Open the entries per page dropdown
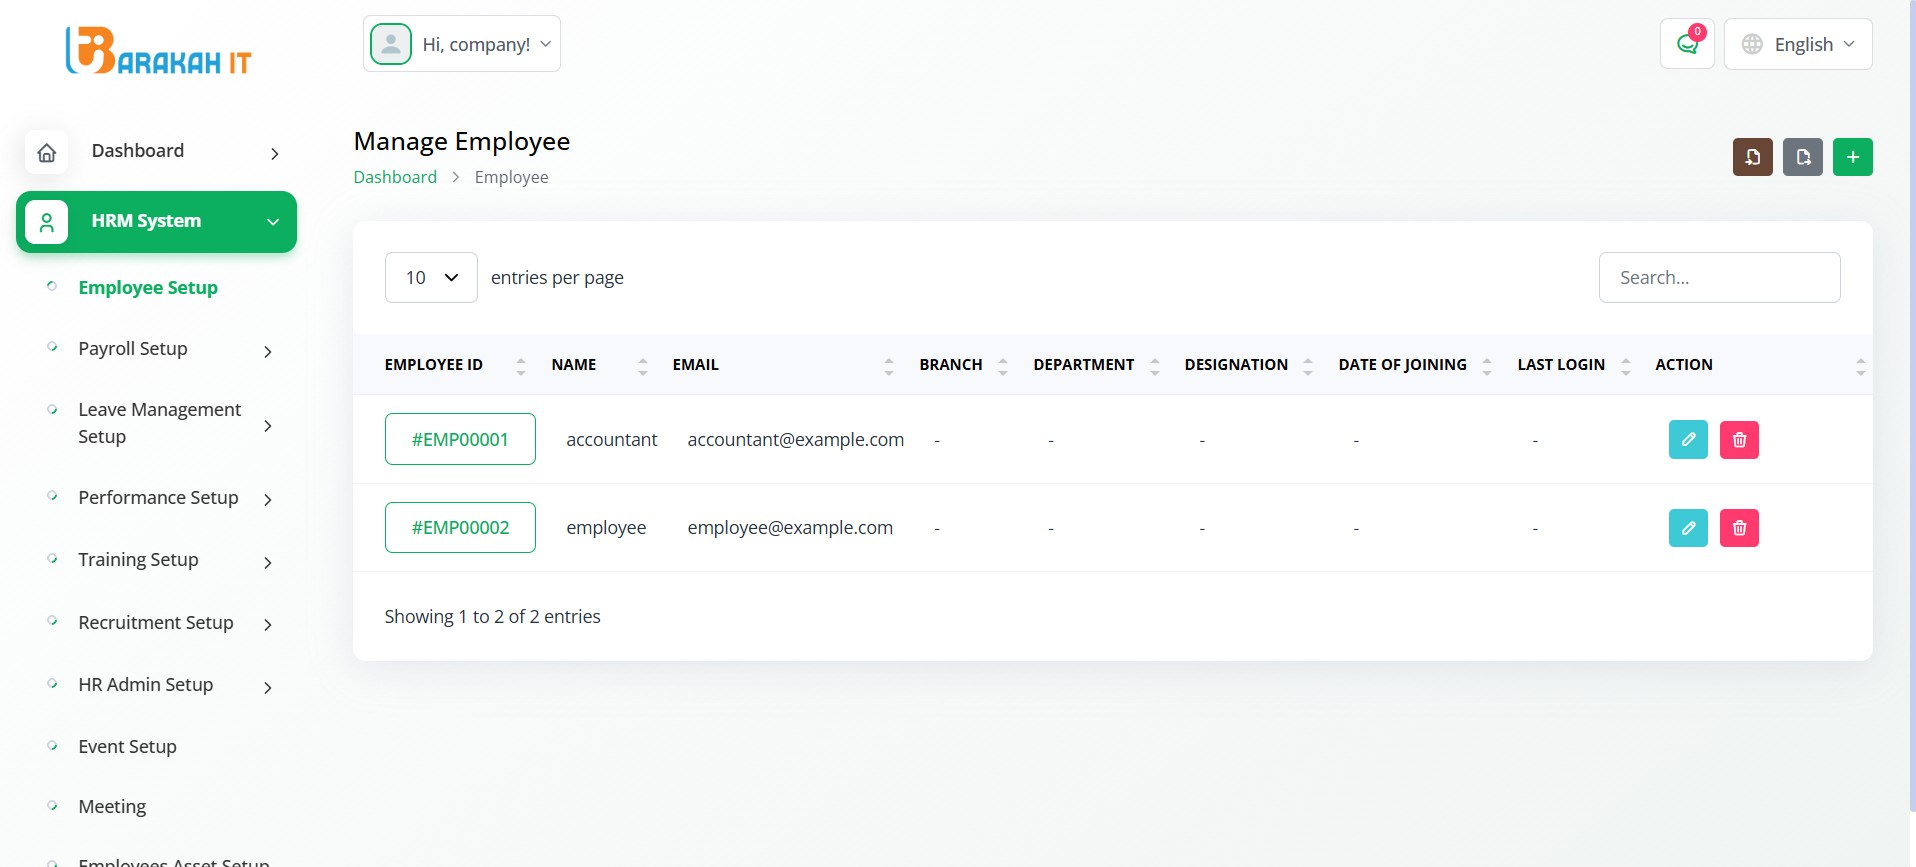The height and width of the screenshot is (867, 1916). (x=431, y=278)
